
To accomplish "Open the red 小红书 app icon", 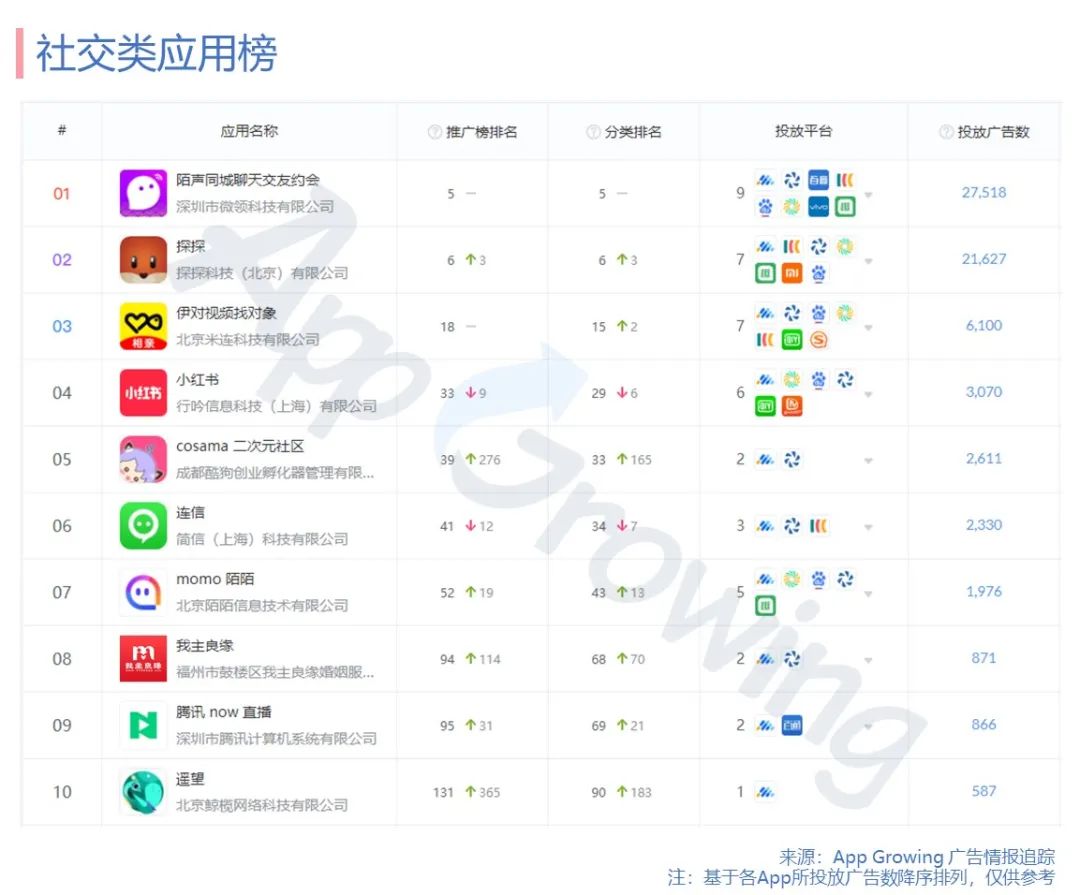I will [143, 393].
